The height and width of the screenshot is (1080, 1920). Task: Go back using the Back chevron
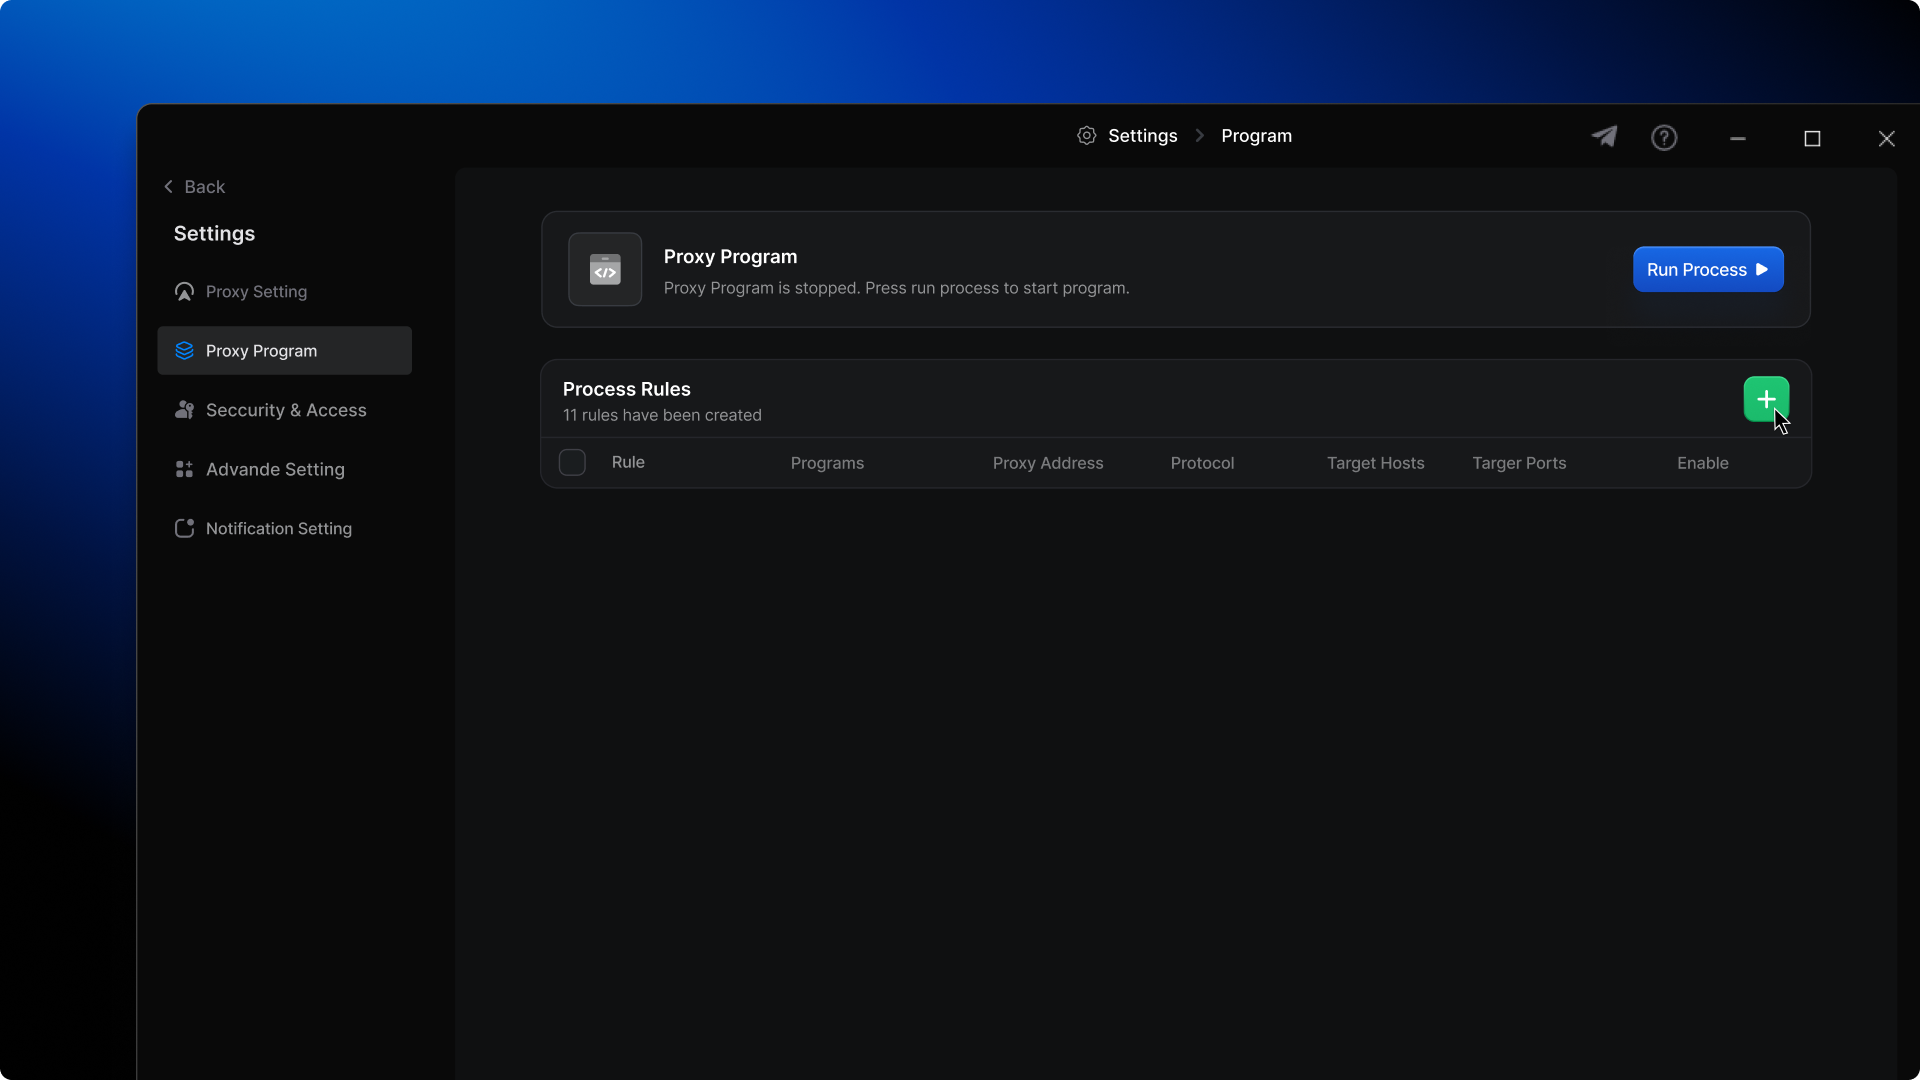[169, 187]
